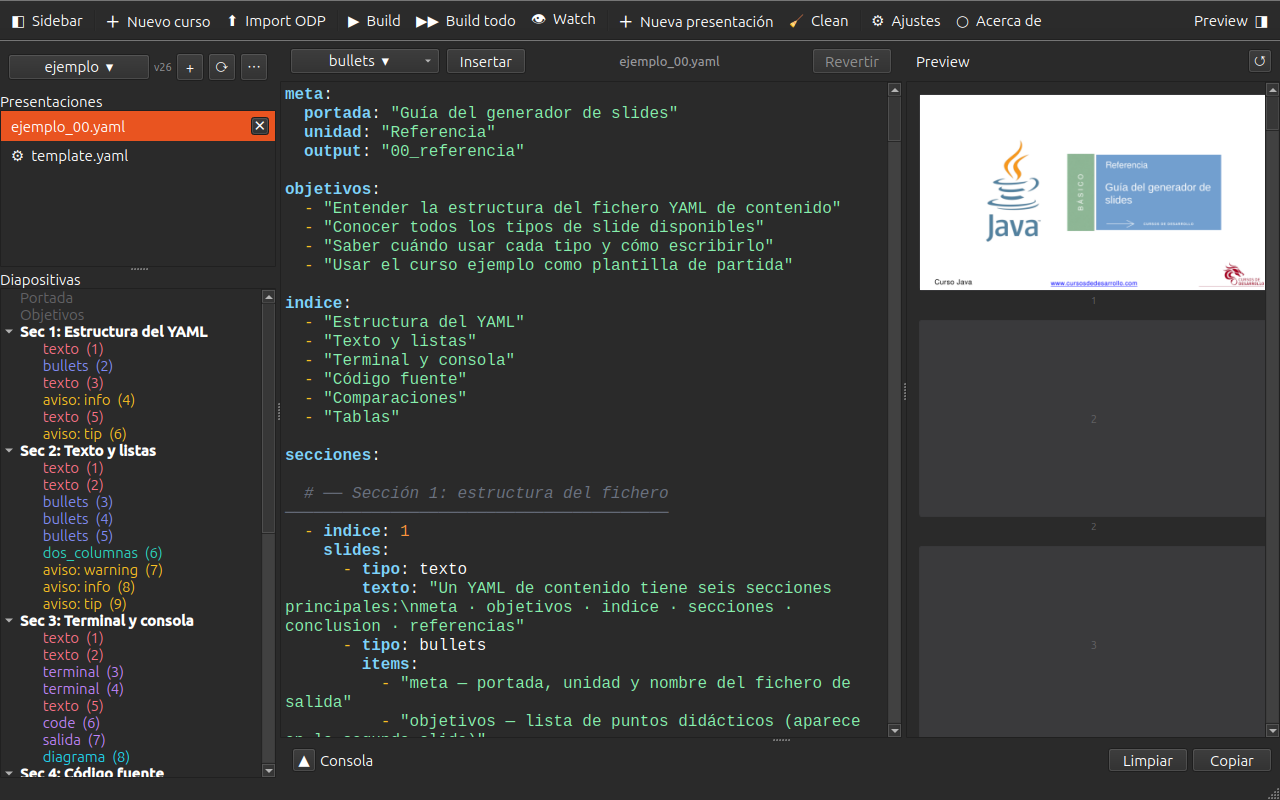Screen dimensions: 1280x800
Task: Select terminal (3) under Sec 3
Action: [x=83, y=672]
